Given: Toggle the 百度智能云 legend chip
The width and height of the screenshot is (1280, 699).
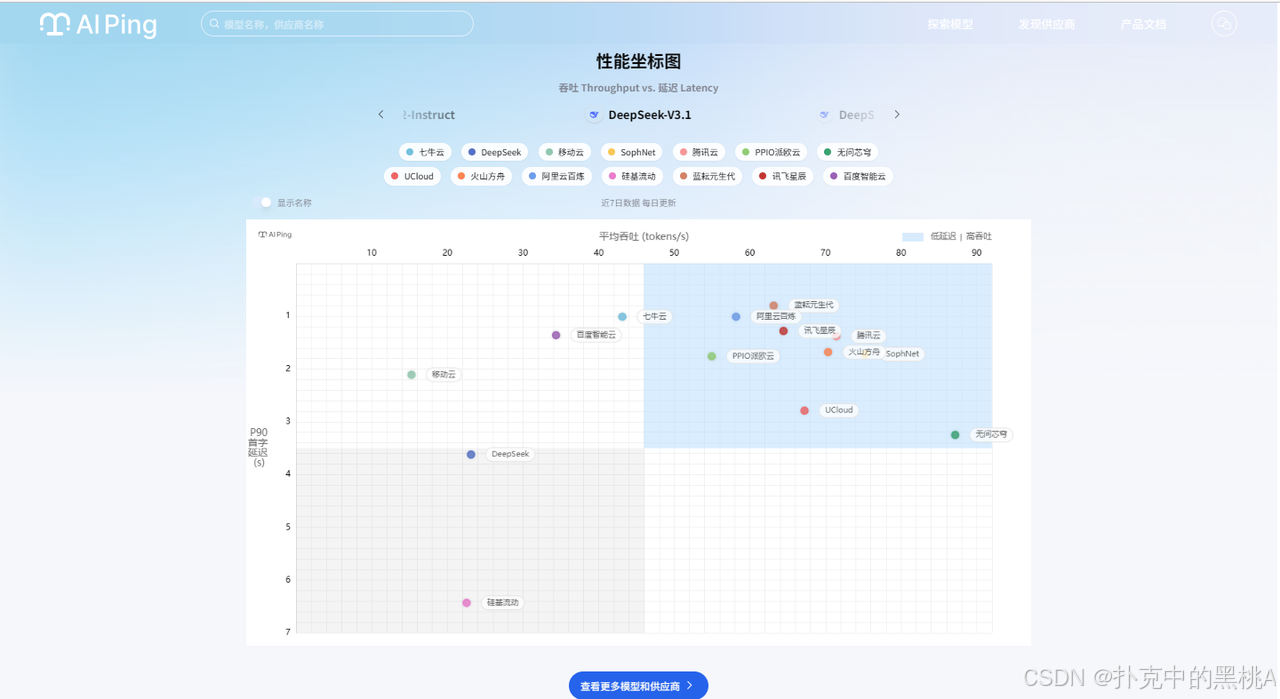Looking at the screenshot, I should pos(858,176).
